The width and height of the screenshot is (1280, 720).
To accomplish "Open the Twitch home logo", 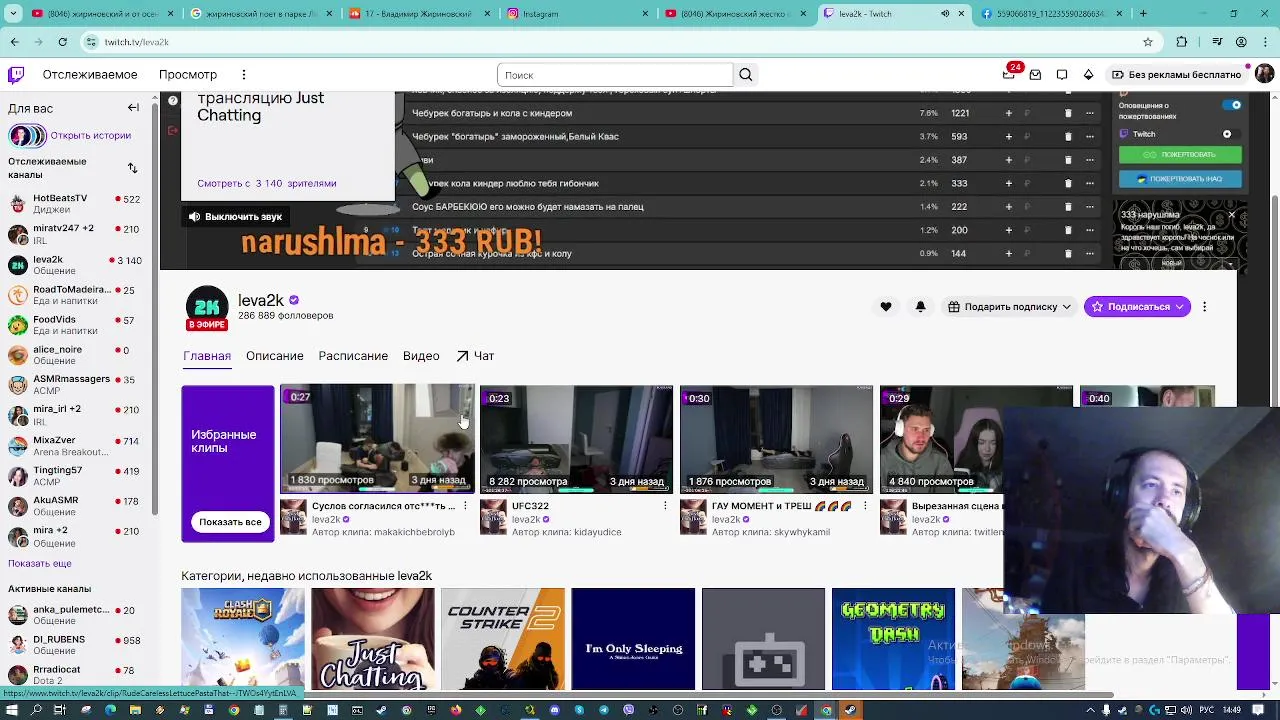I will tap(16, 75).
